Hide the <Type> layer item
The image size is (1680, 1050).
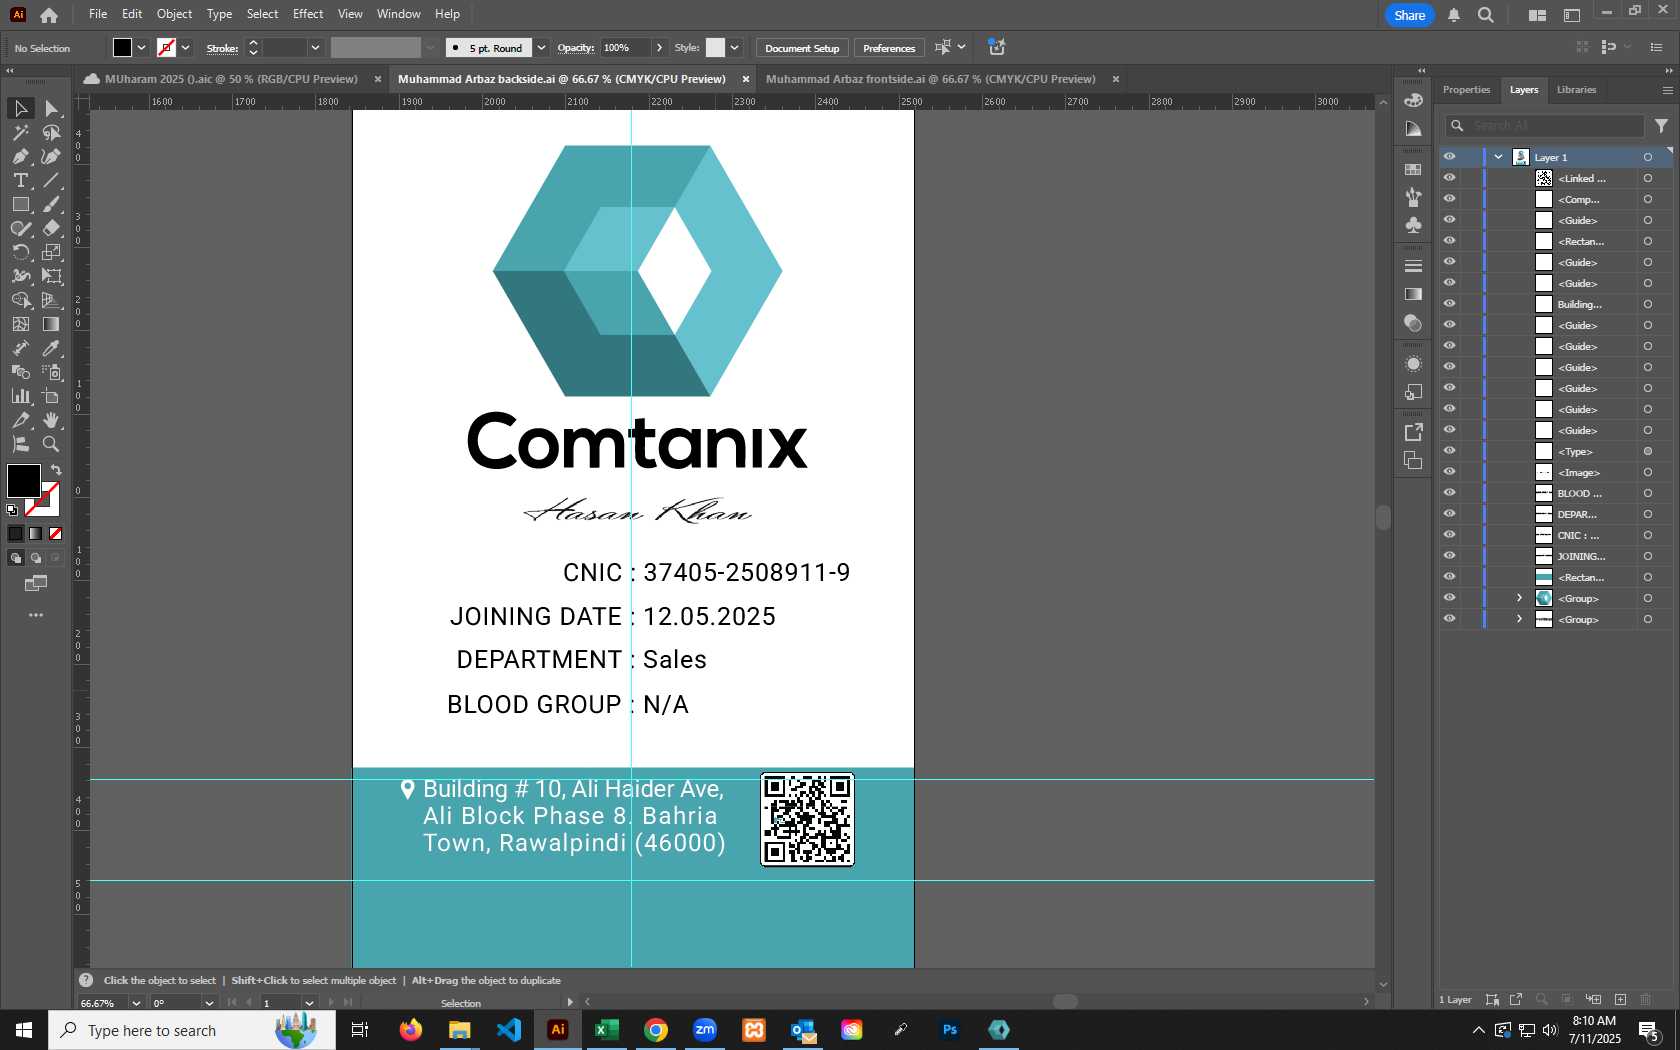coord(1449,451)
